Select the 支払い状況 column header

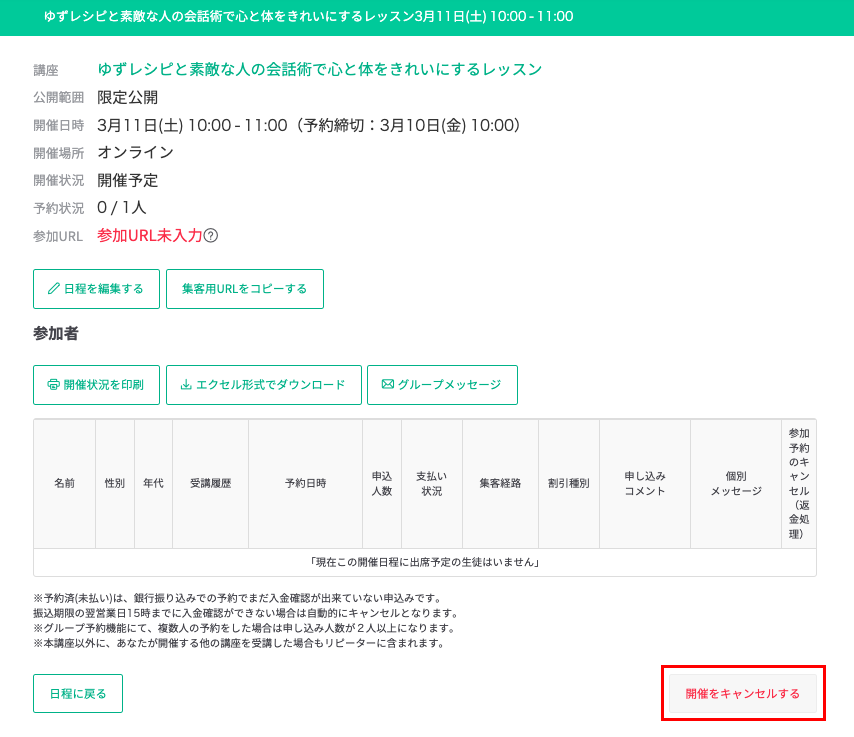click(432, 483)
